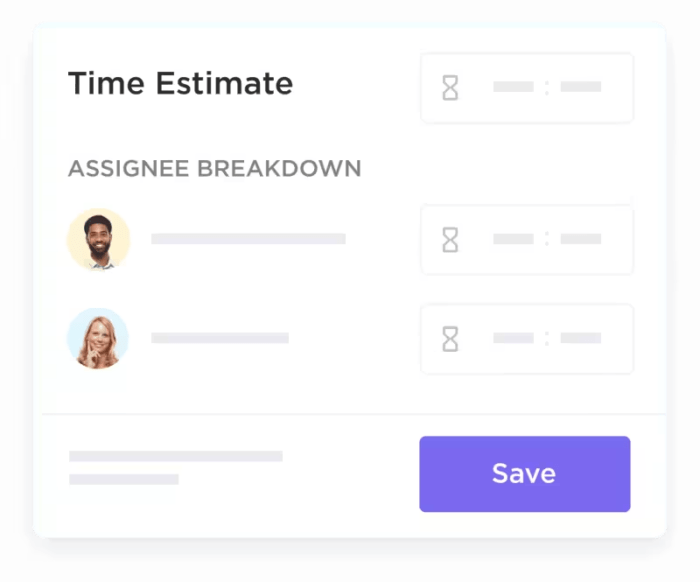Click the hourglass icon in blonde woman's row

pyautogui.click(x=450, y=339)
